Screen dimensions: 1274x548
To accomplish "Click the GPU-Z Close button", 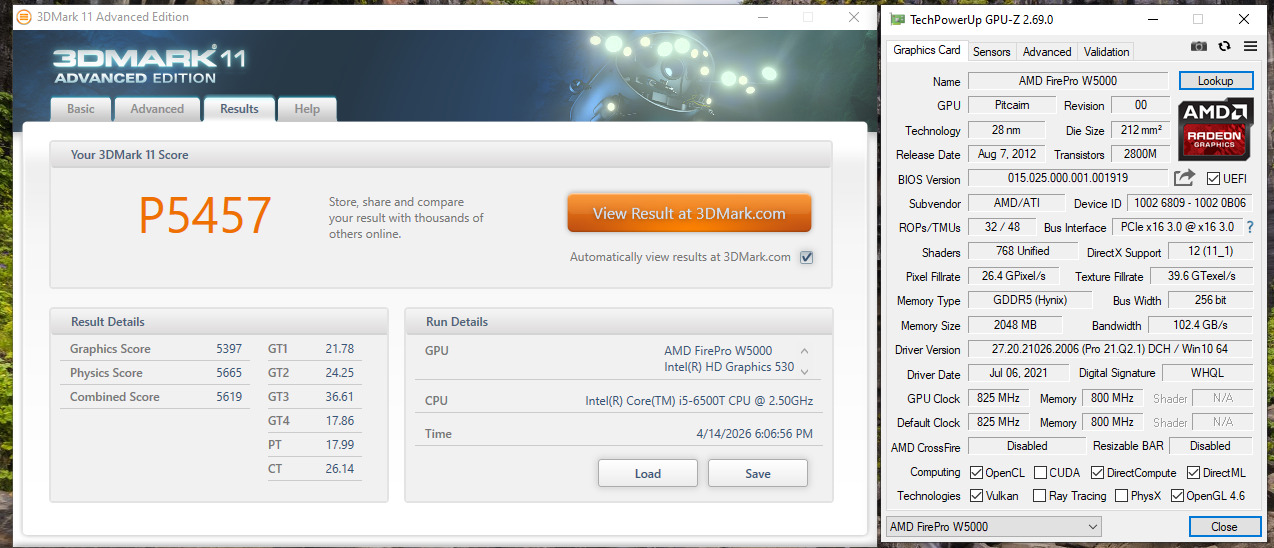I will 1225,526.
